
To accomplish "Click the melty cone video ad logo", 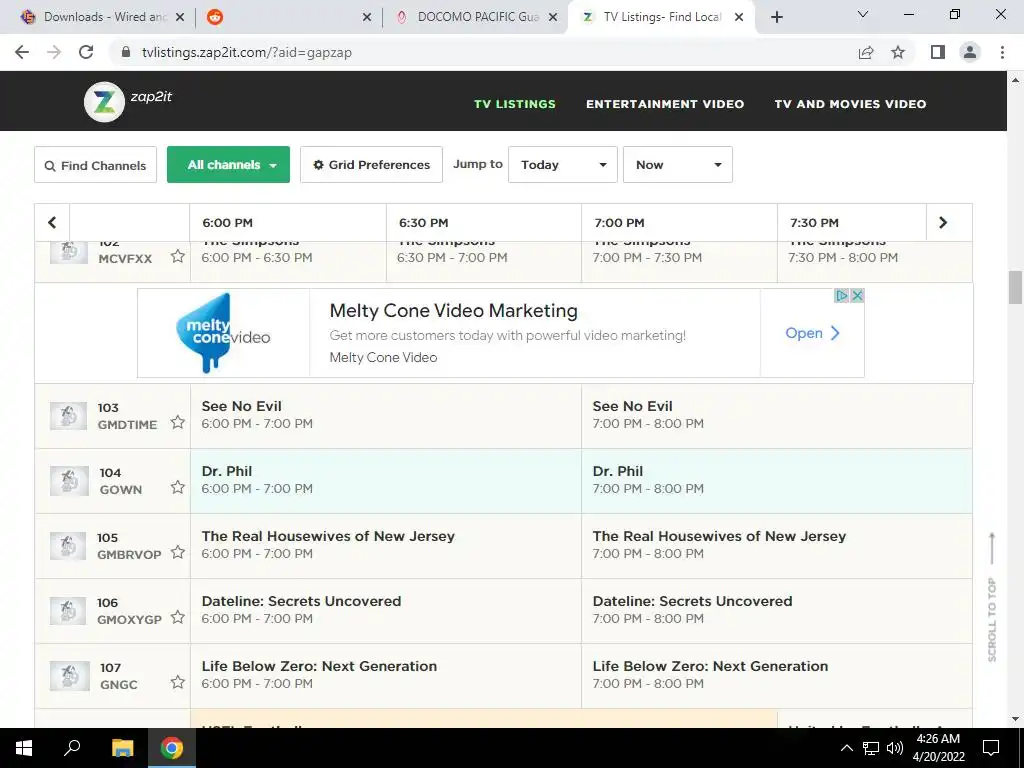I will point(223,333).
